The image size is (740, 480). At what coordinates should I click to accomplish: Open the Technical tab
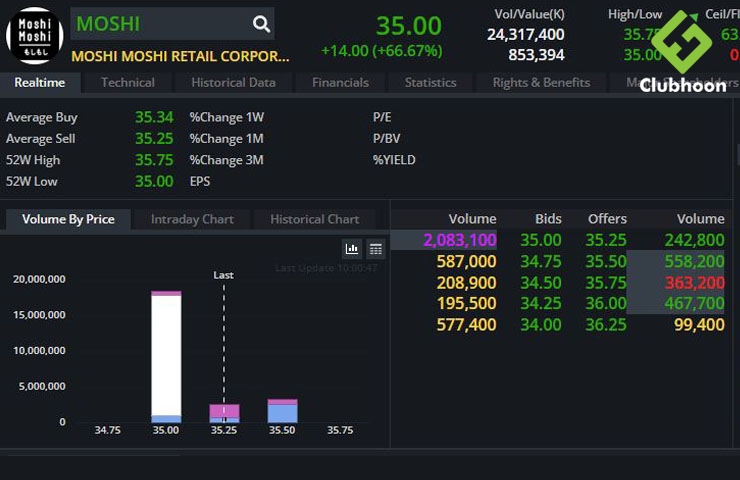pyautogui.click(x=127, y=83)
